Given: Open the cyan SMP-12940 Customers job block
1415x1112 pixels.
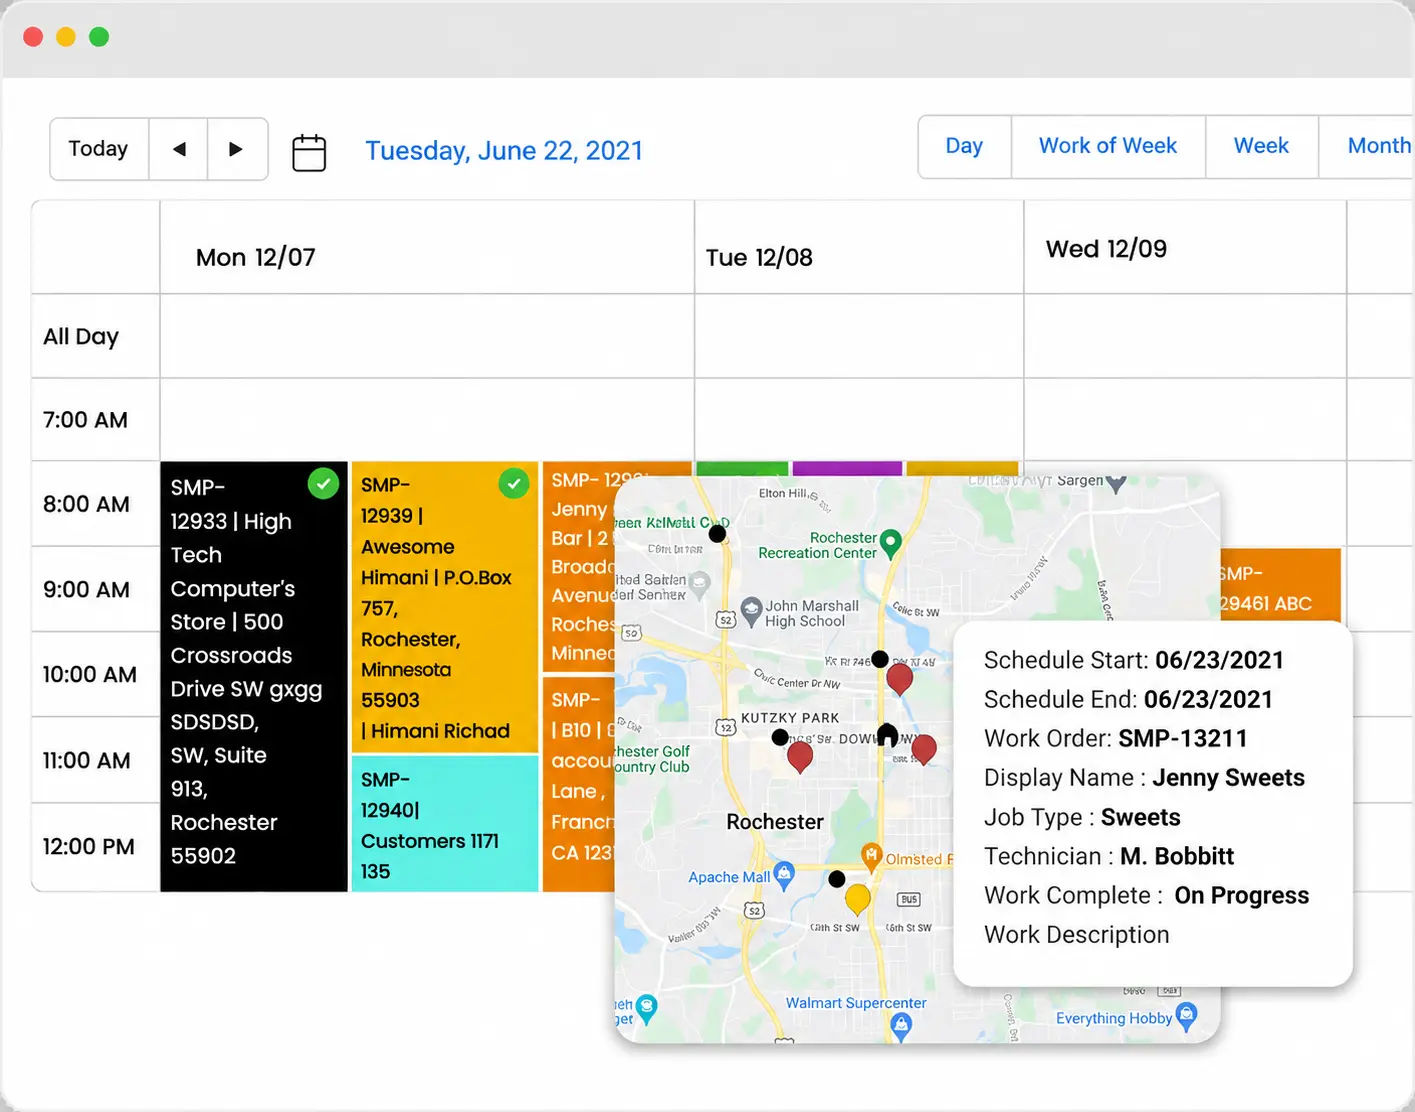Looking at the screenshot, I should click(x=445, y=823).
